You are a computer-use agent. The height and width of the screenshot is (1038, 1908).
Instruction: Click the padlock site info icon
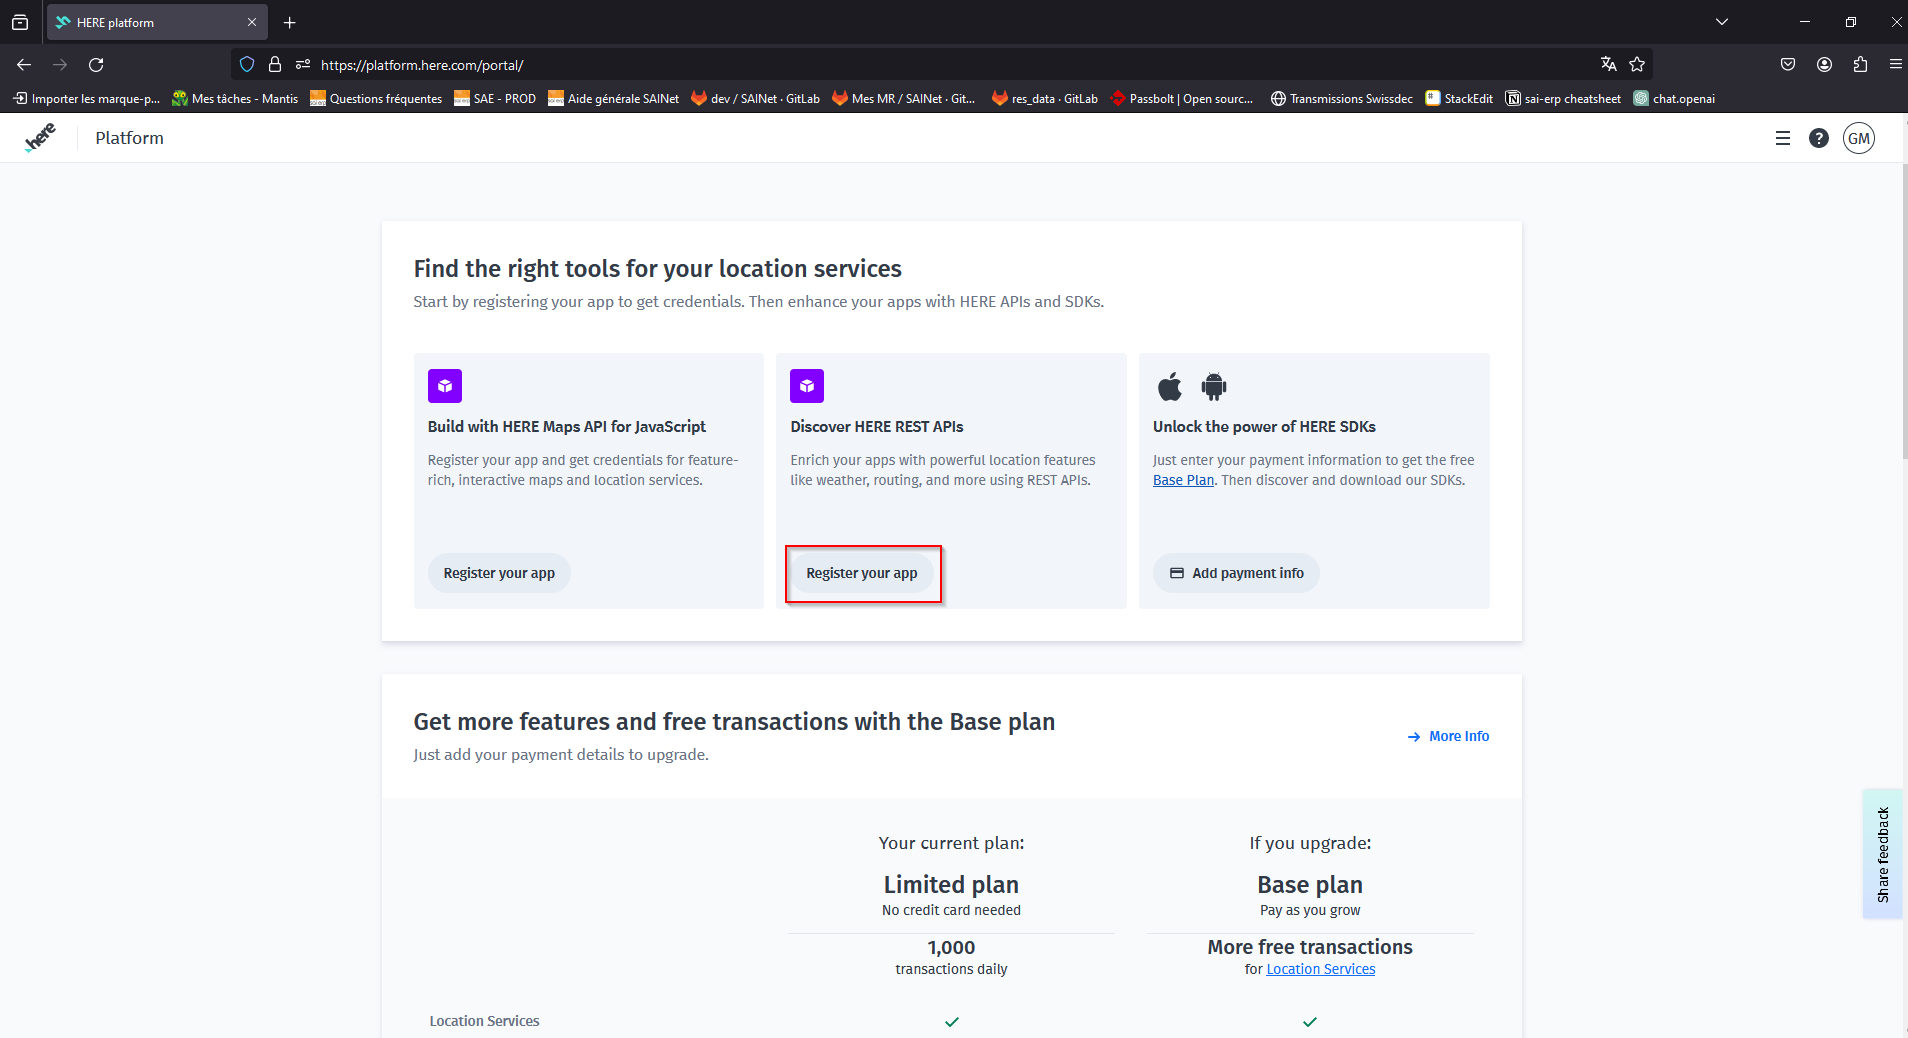[x=275, y=65]
